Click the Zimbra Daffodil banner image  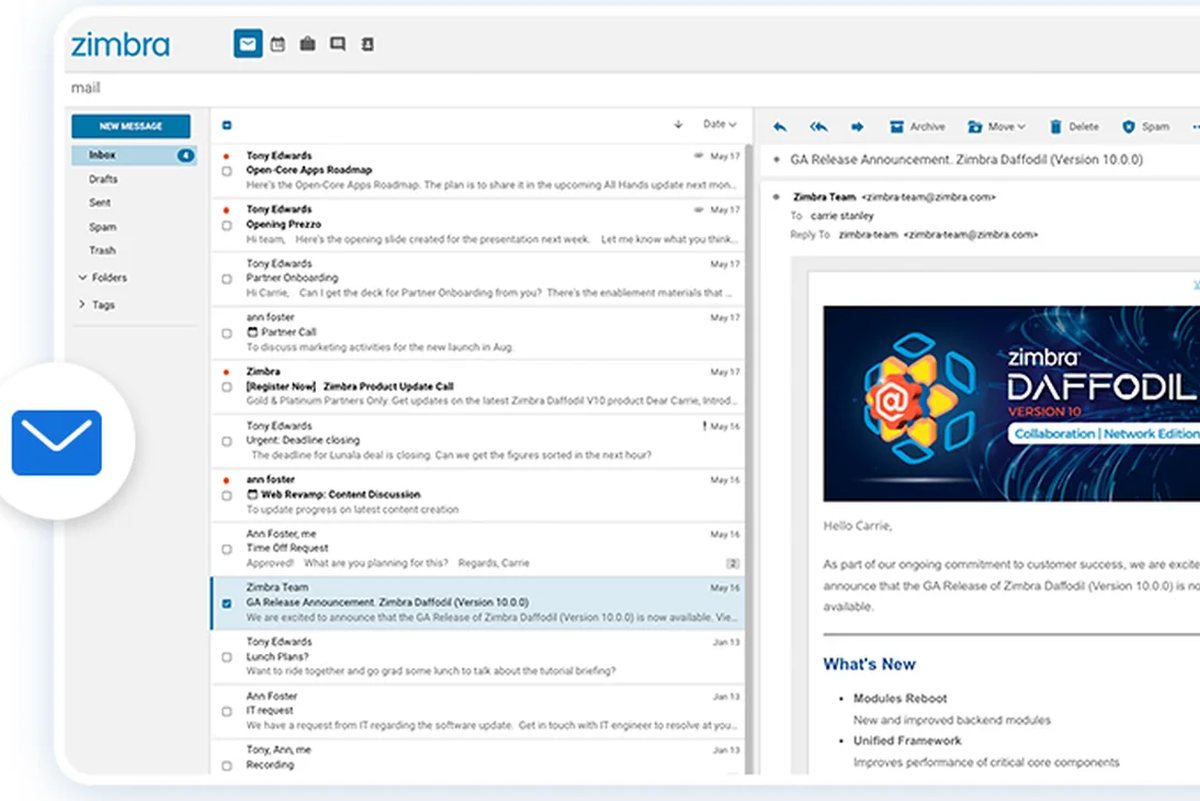pos(1011,403)
